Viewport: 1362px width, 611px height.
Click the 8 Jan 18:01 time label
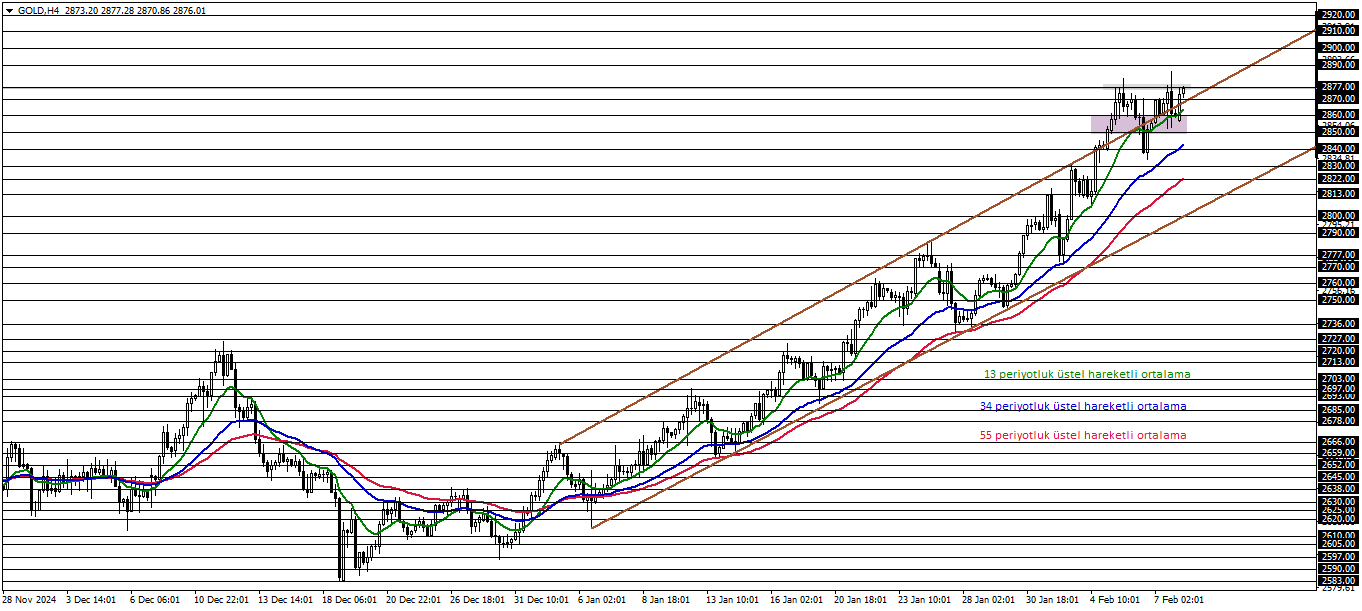(667, 600)
